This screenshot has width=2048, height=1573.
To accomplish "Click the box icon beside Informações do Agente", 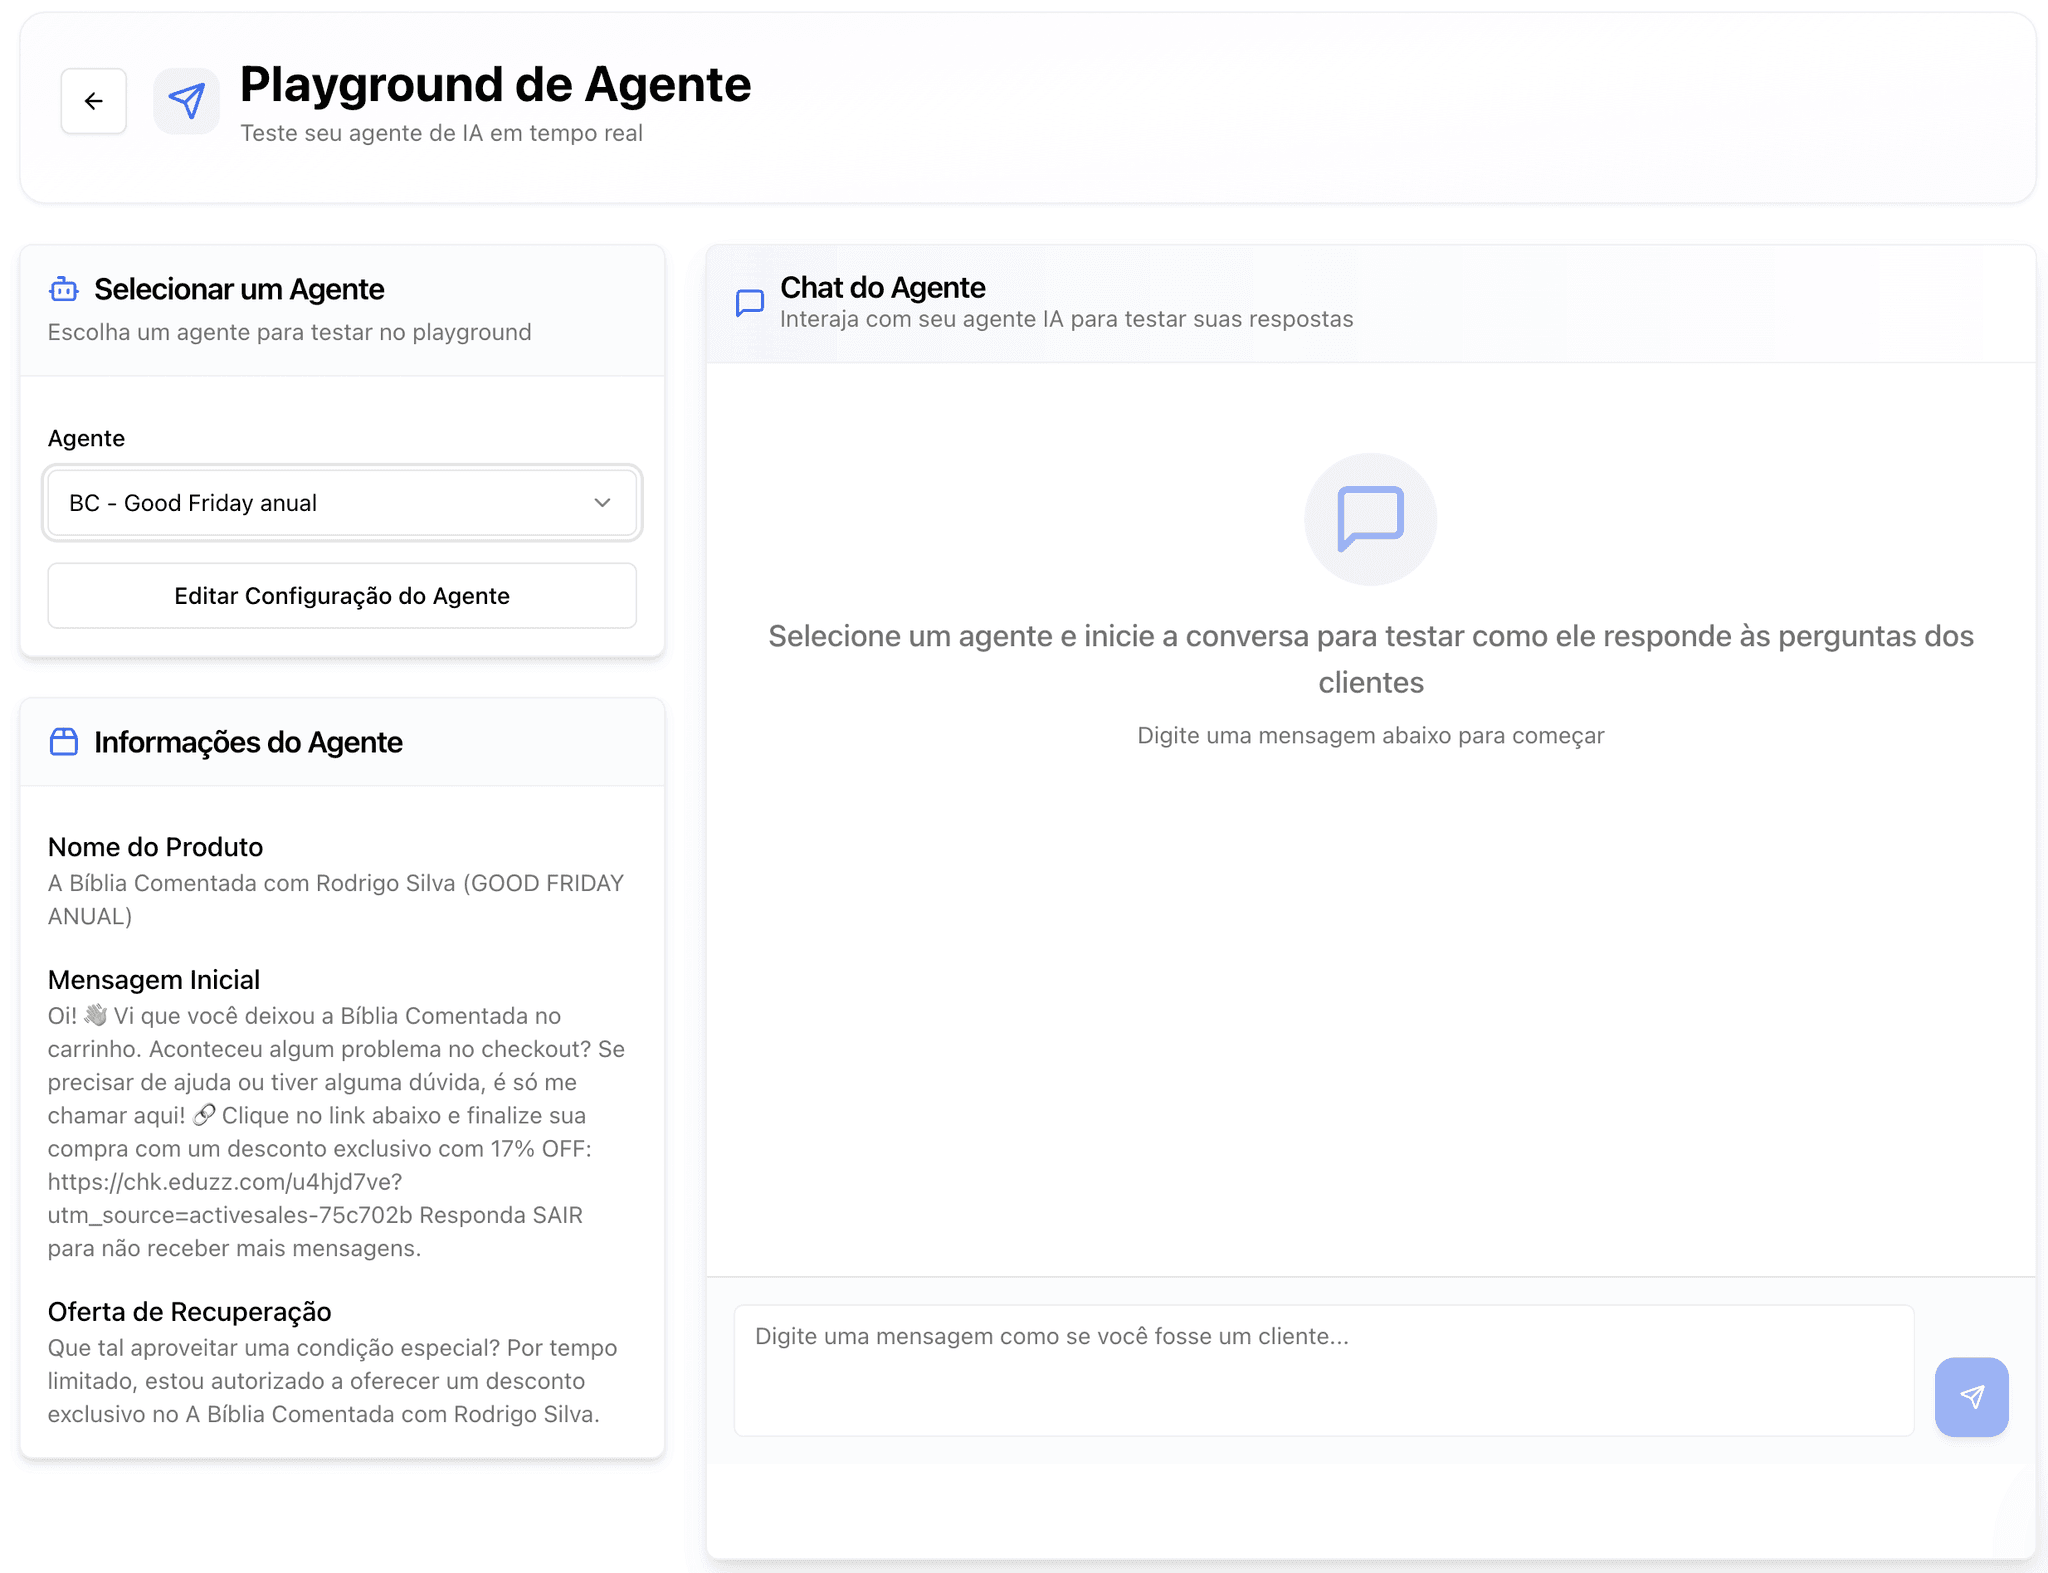I will [x=64, y=742].
